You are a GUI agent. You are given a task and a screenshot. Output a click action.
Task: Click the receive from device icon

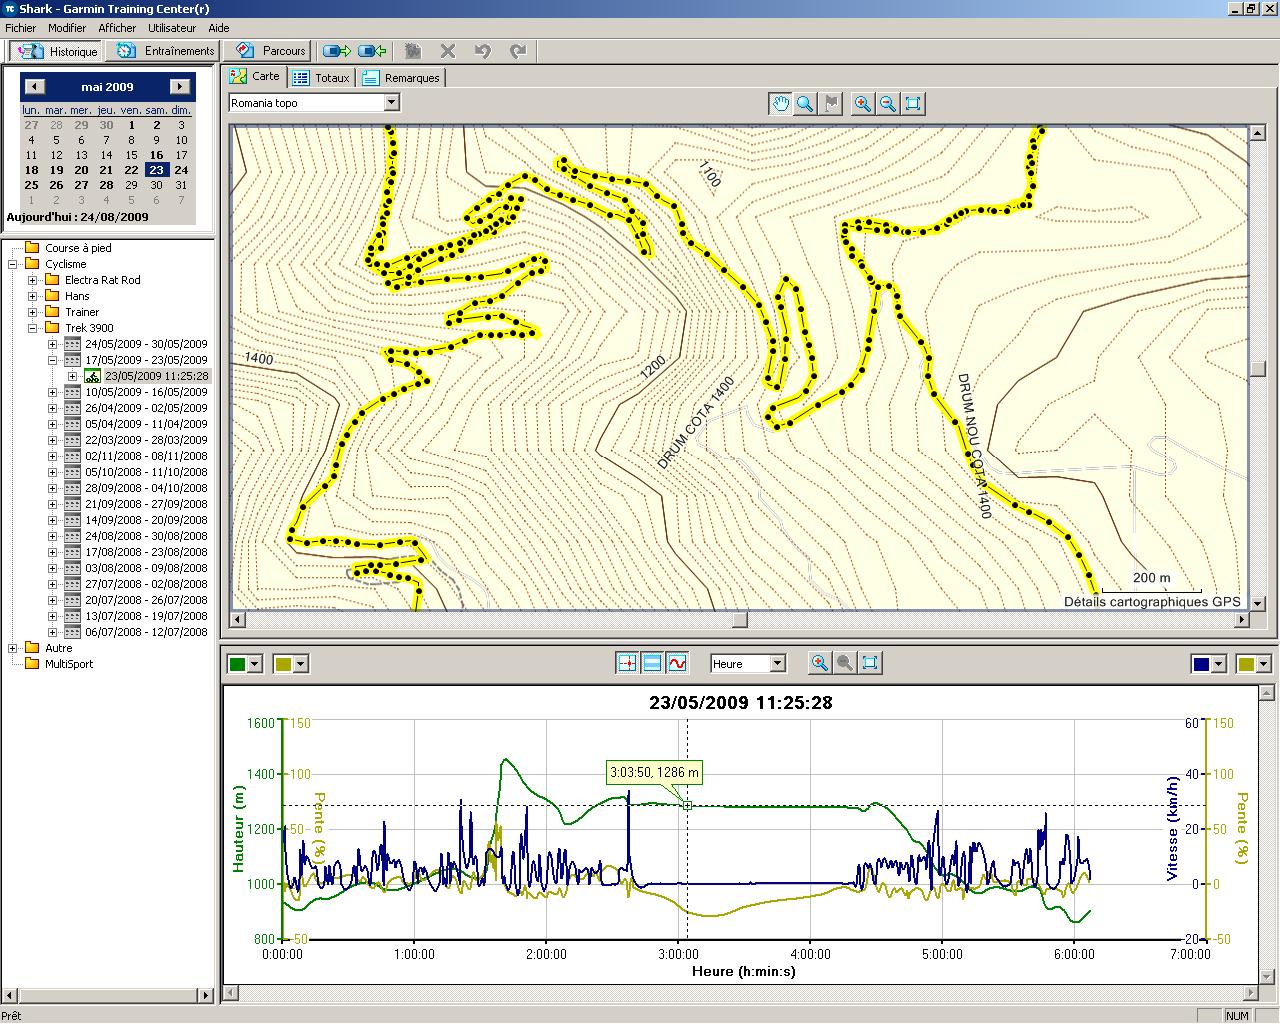pyautogui.click(x=372, y=51)
